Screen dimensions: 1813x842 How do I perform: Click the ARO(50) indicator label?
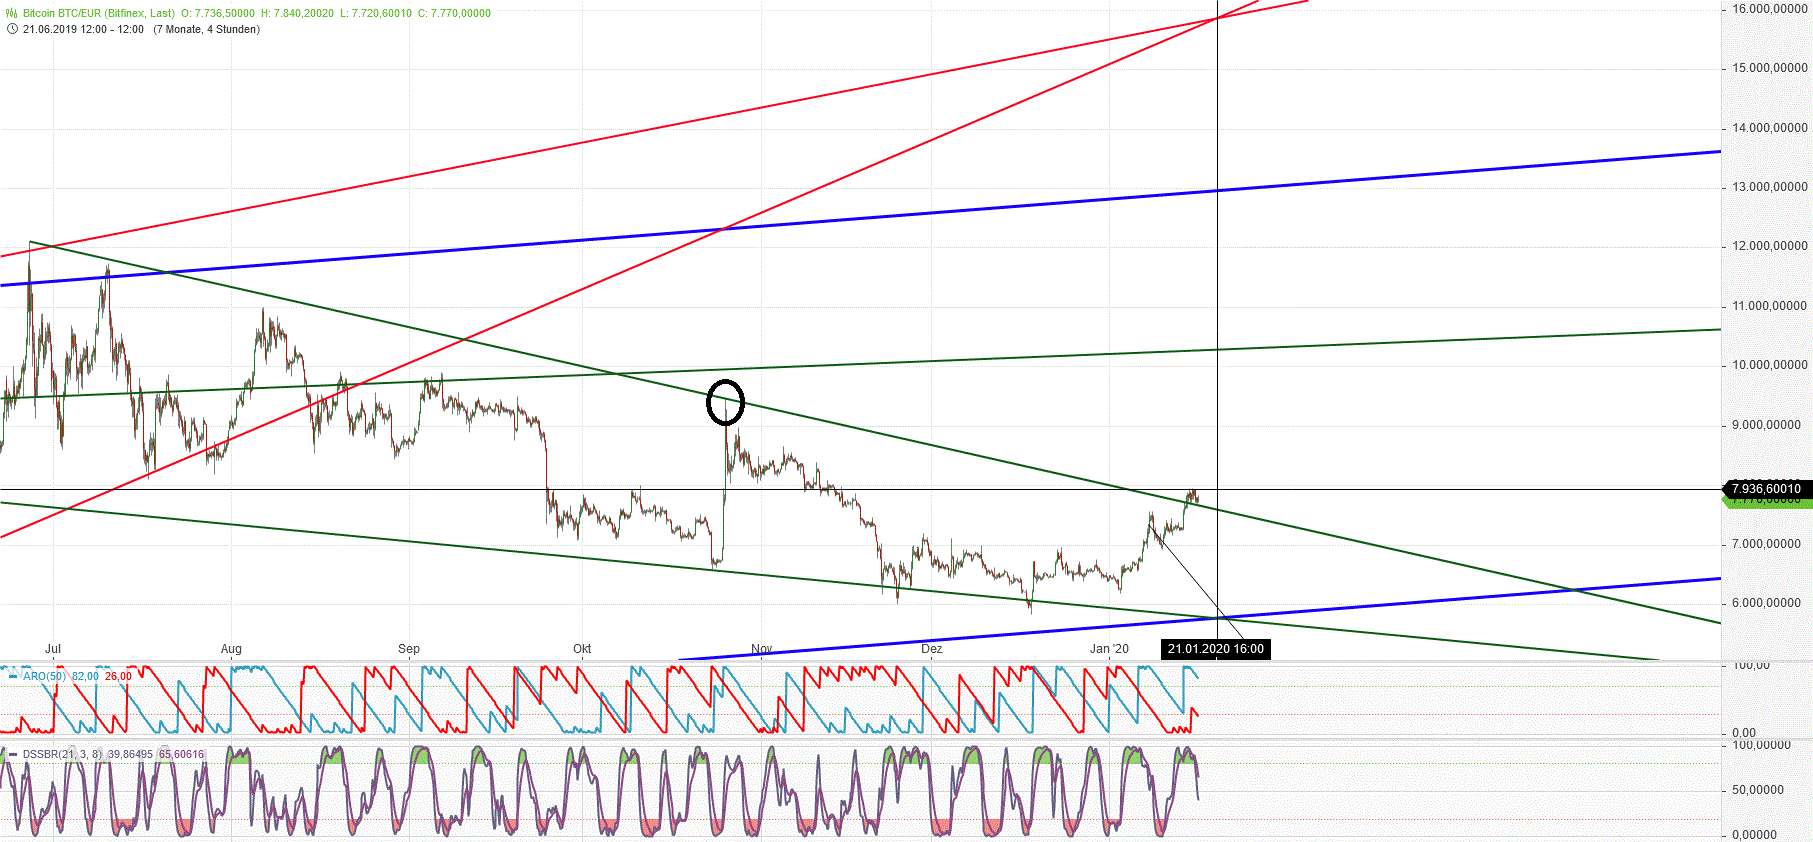coord(44,676)
